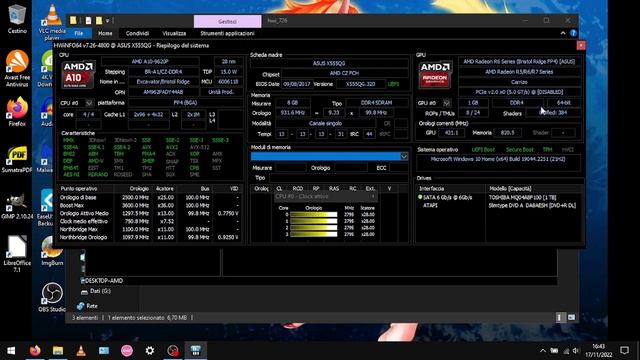
Task: Open OBS Studio desktop shortcut
Action: coord(52,298)
